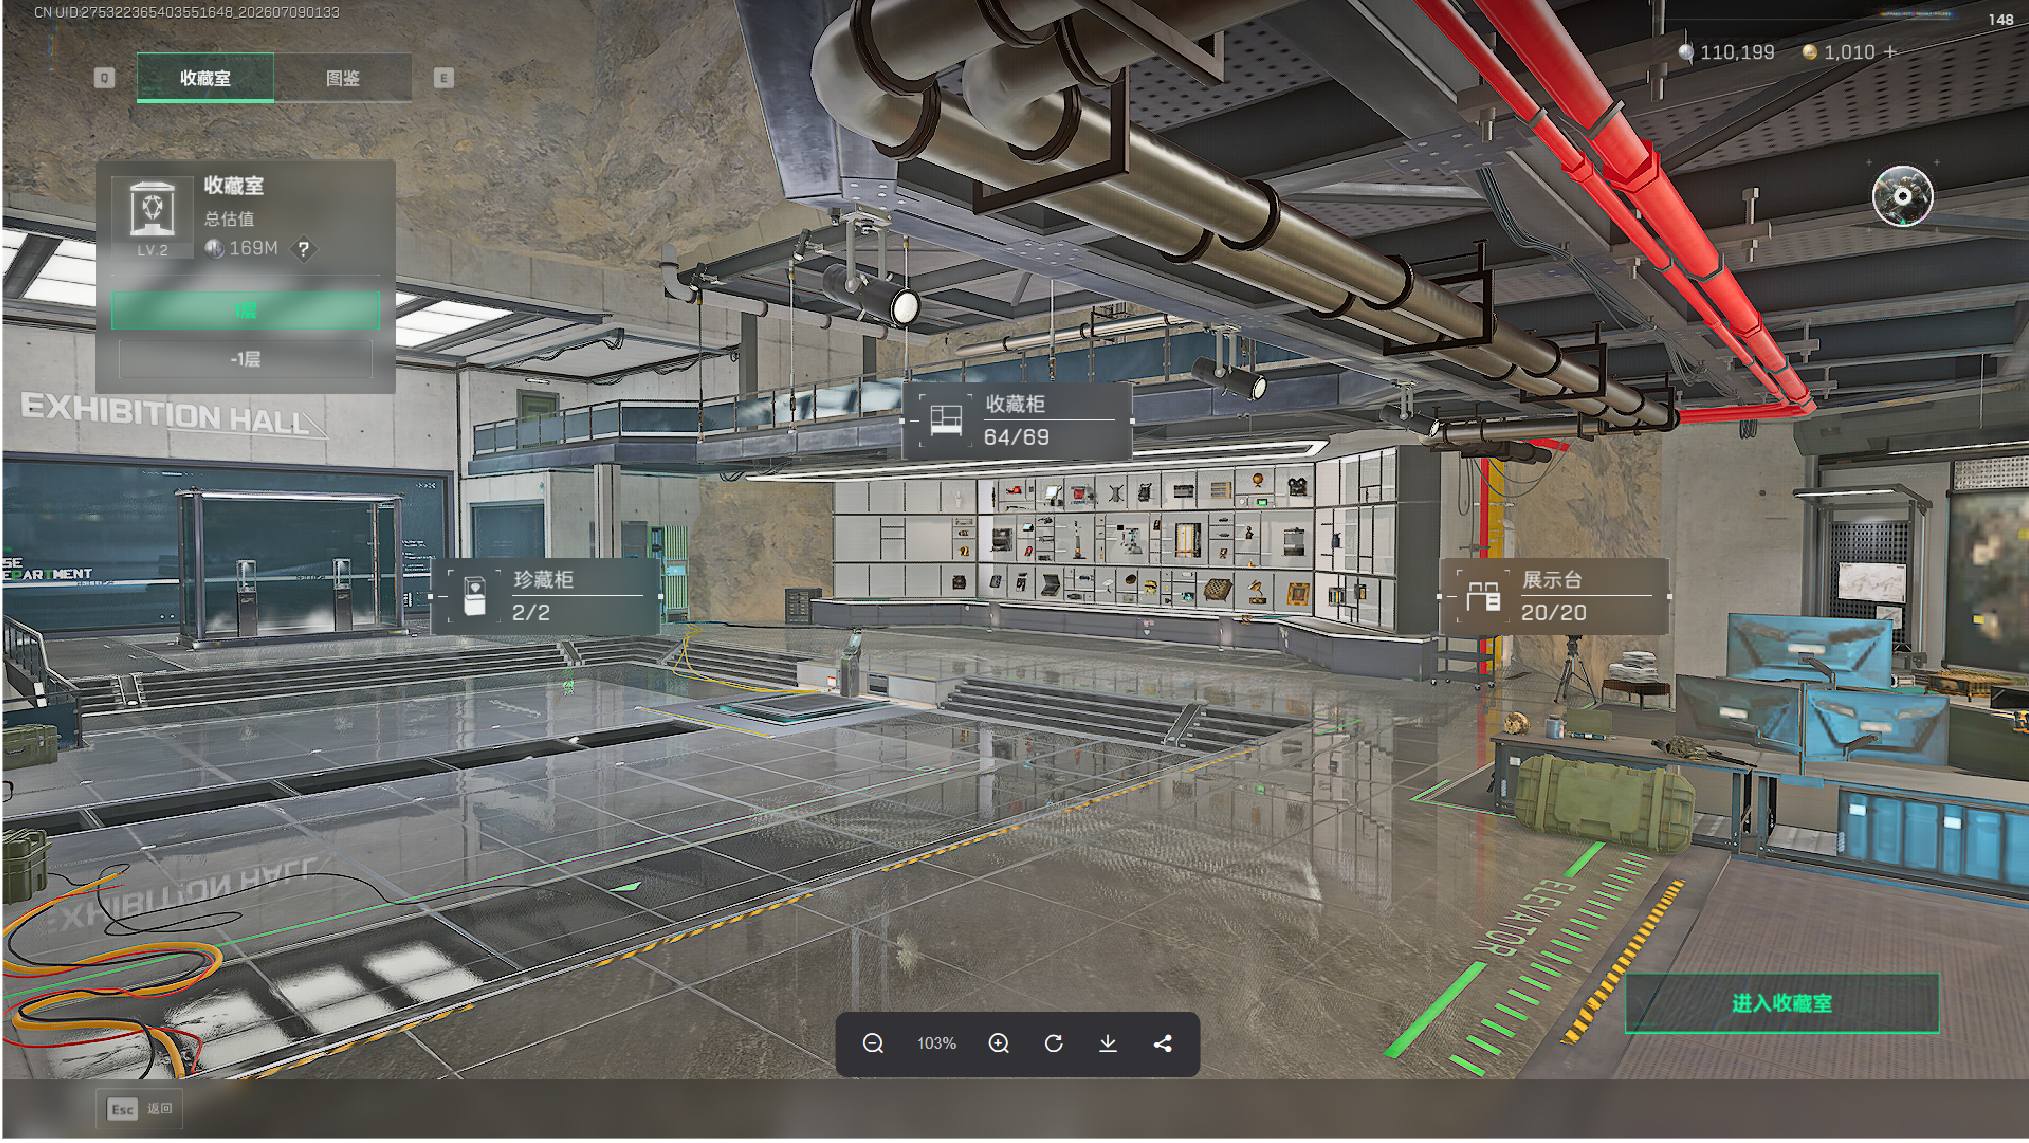
Task: Open the 收藏柜 64/69 label
Action: coord(1017,420)
